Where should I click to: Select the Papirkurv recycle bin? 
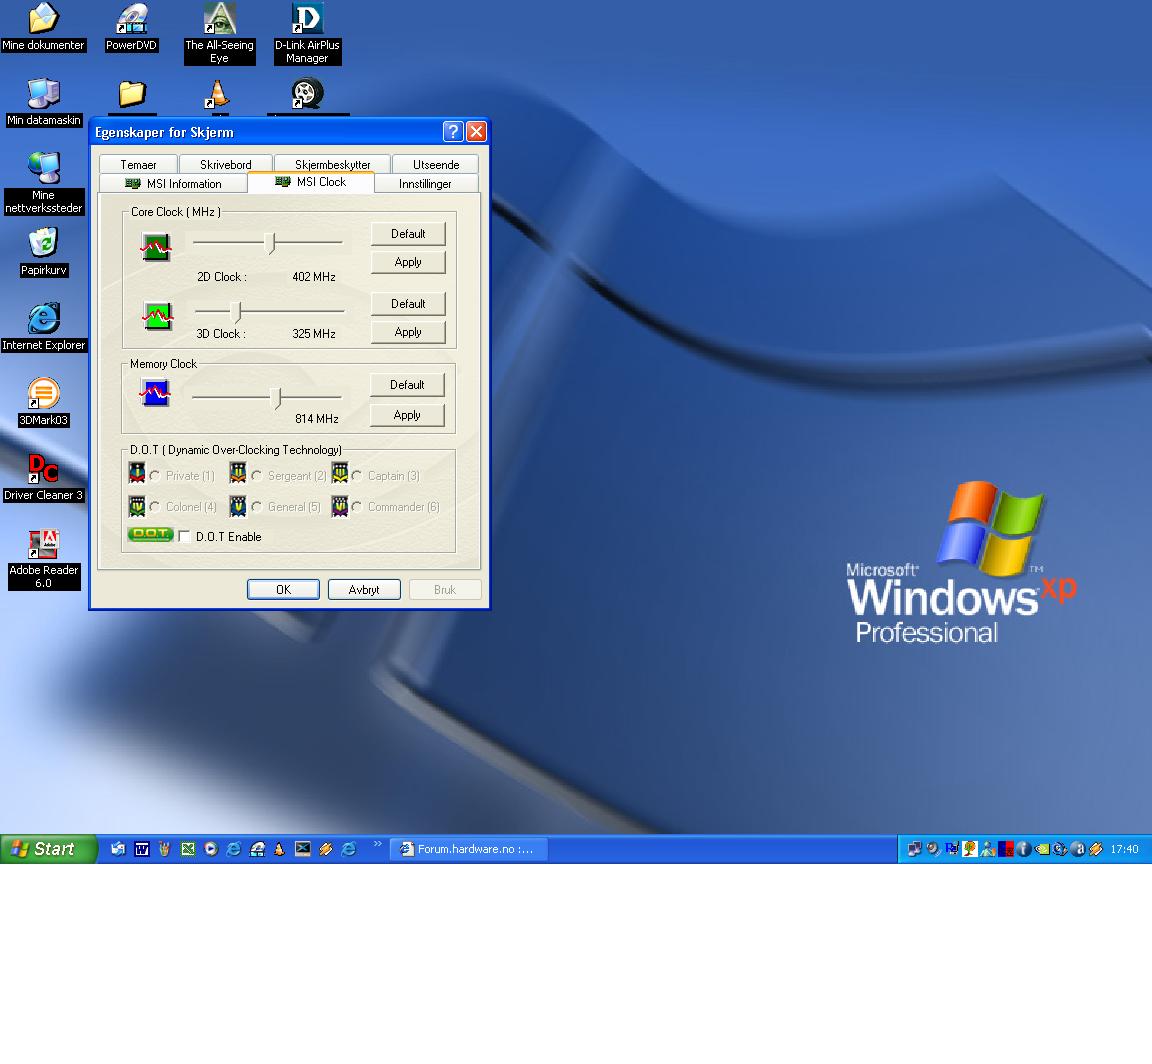point(43,253)
